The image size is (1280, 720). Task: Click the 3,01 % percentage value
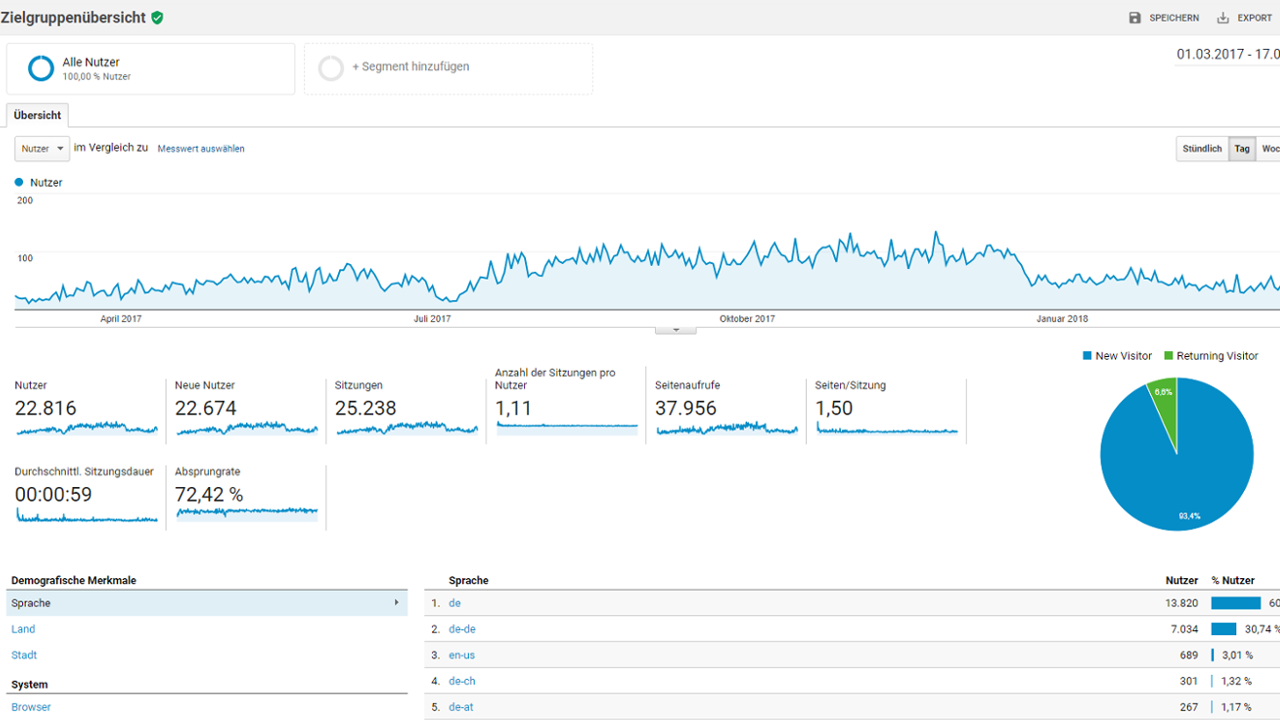point(1235,655)
